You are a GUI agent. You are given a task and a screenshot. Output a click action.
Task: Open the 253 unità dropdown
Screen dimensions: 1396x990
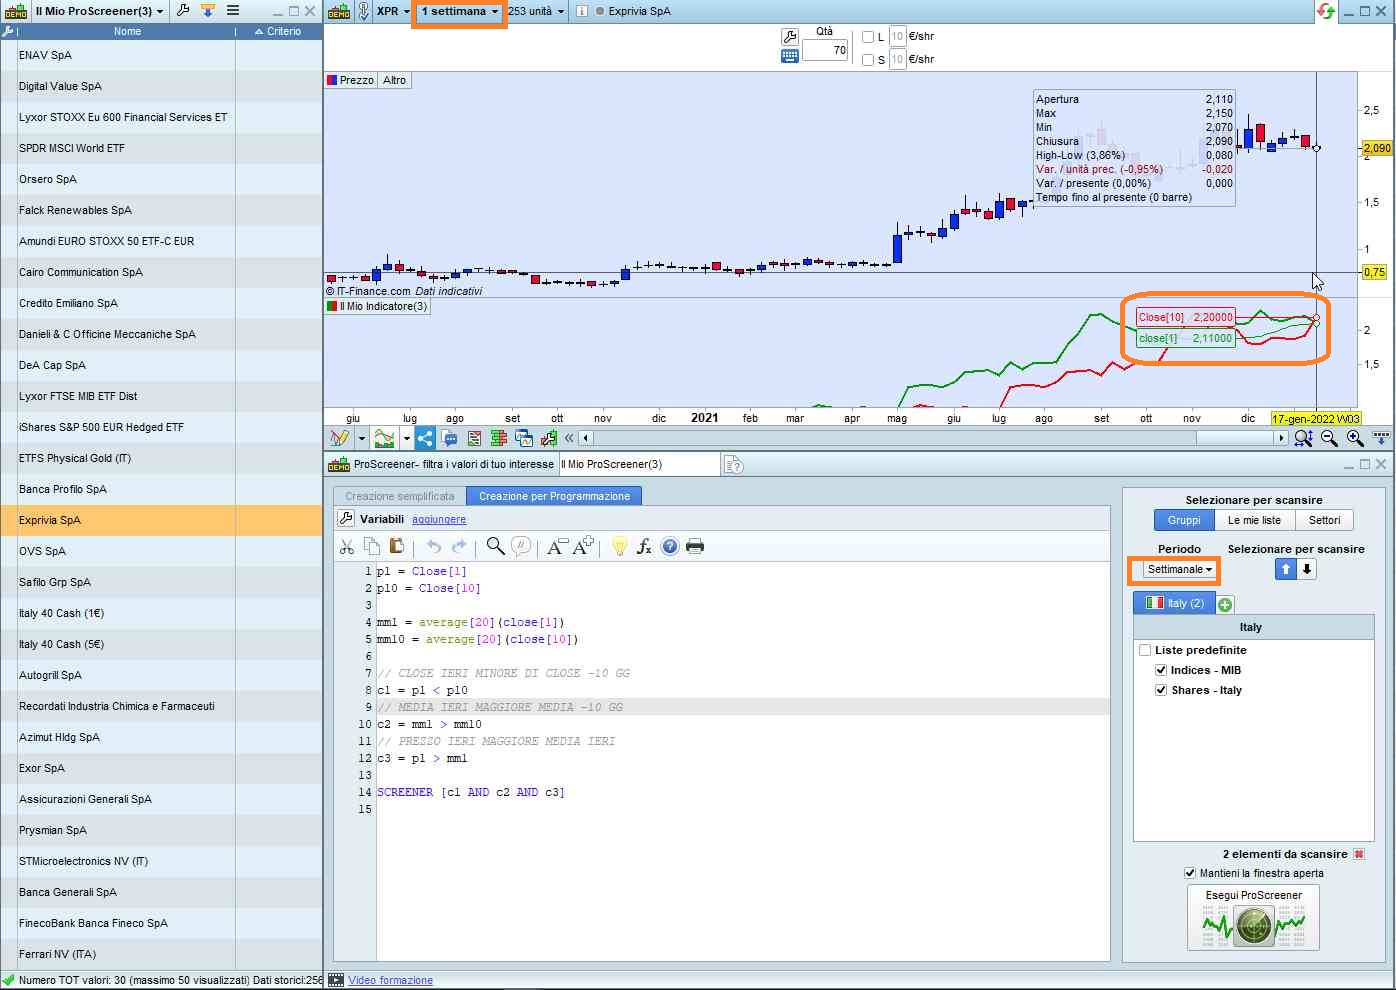pyautogui.click(x=536, y=11)
